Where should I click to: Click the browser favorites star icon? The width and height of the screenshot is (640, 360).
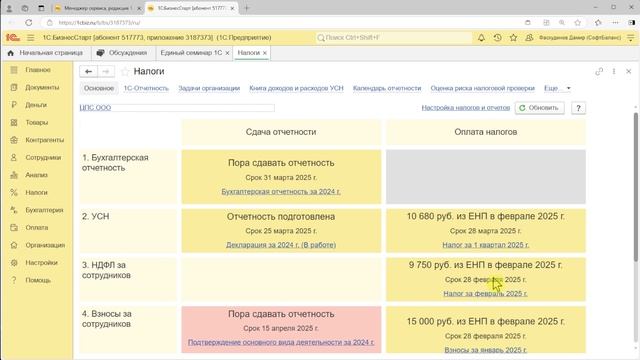(x=578, y=22)
